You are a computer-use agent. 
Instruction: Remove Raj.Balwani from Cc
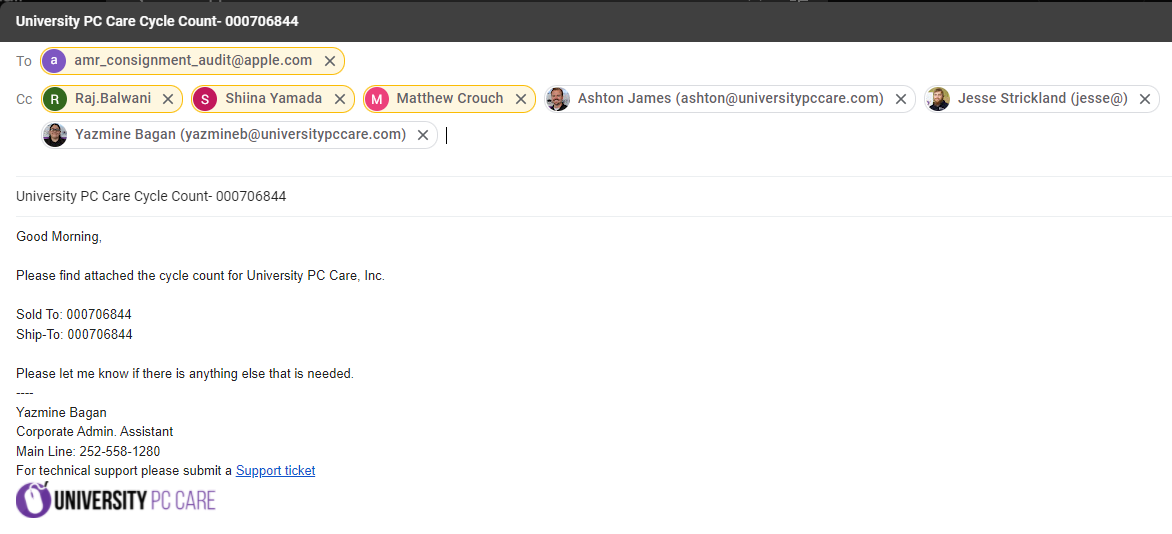pos(168,99)
